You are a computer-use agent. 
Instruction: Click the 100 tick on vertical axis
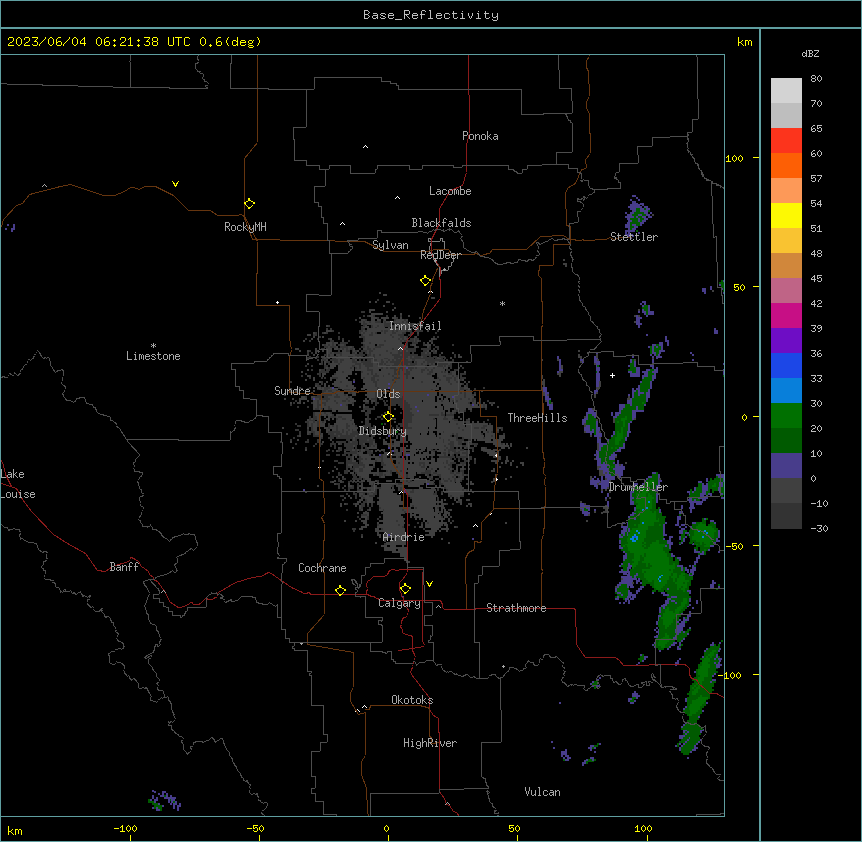[734, 158]
